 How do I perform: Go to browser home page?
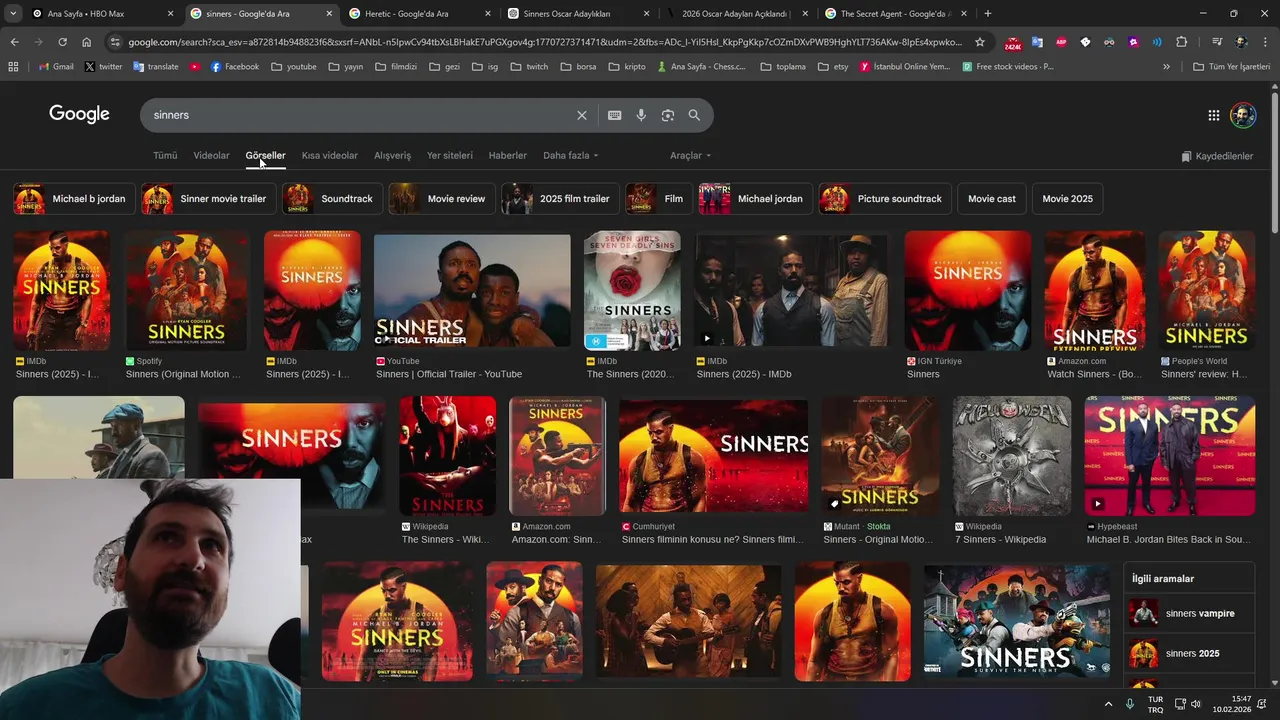(x=87, y=42)
